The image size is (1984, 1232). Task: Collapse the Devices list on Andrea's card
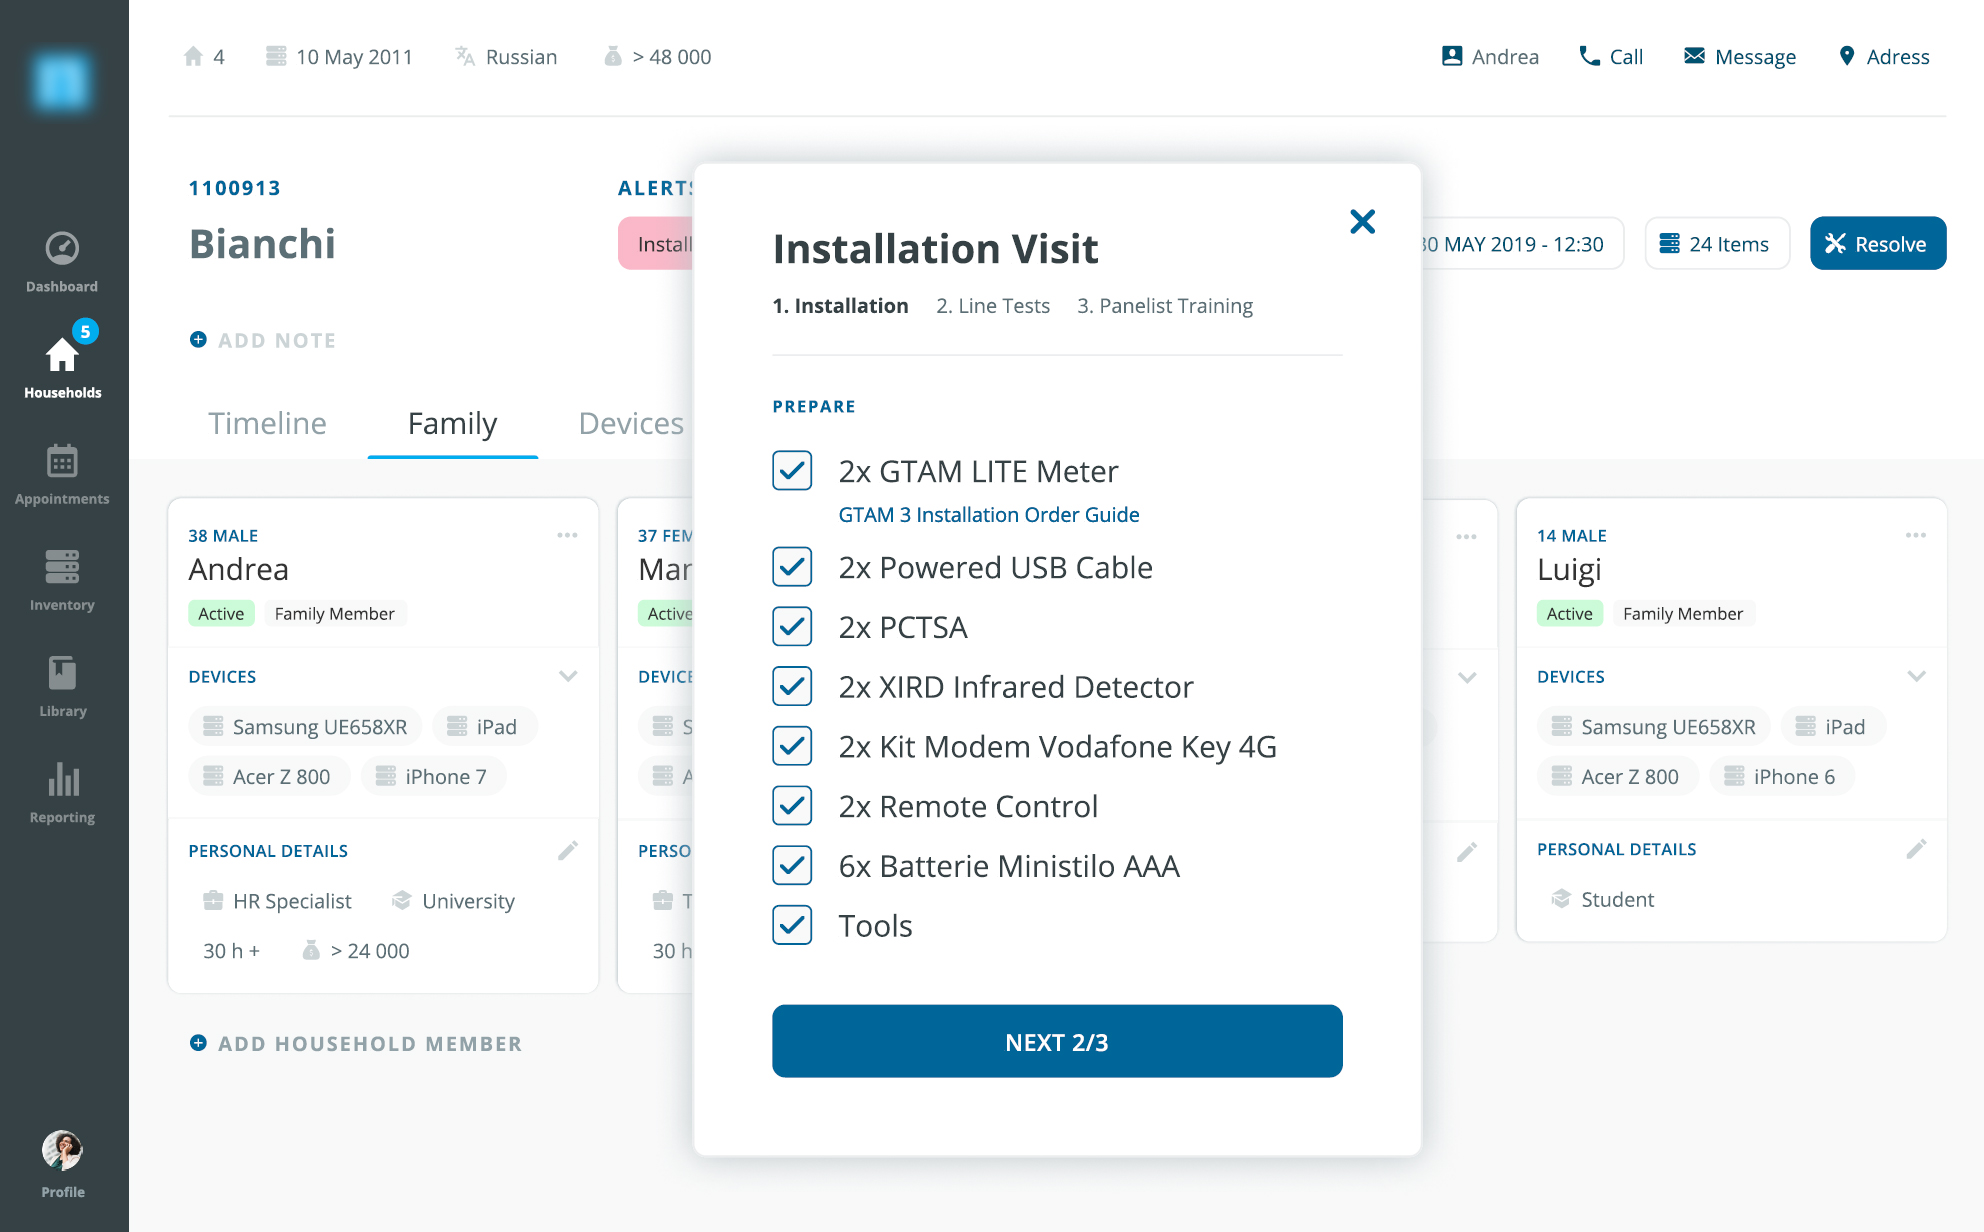568,676
